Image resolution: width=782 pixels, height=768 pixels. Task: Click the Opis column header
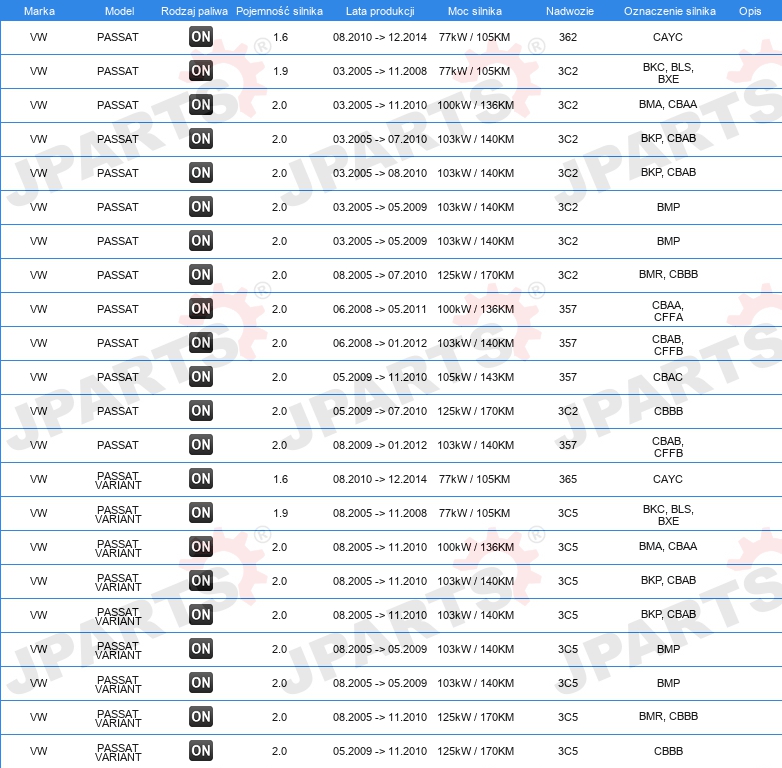750,11
